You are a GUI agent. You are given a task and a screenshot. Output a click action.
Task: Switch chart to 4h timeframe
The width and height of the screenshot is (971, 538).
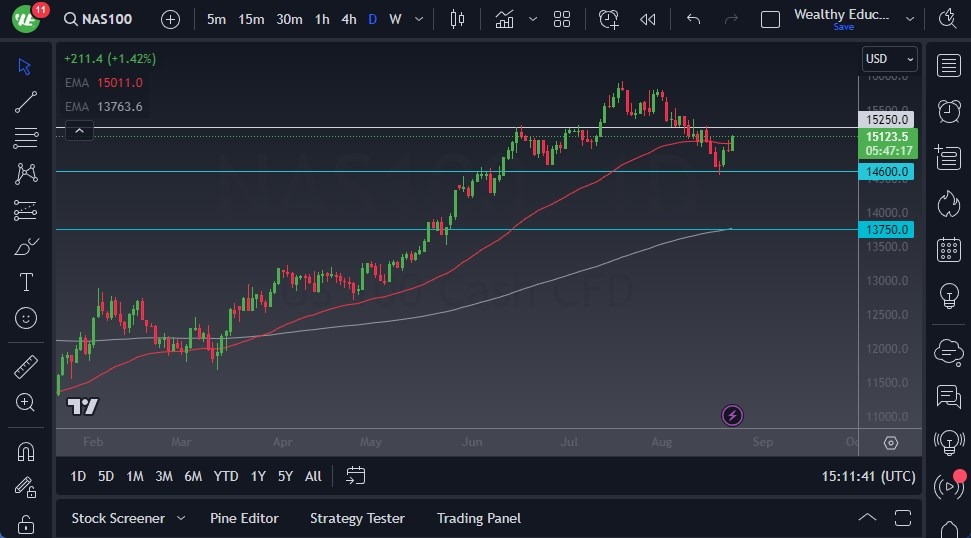coord(348,19)
